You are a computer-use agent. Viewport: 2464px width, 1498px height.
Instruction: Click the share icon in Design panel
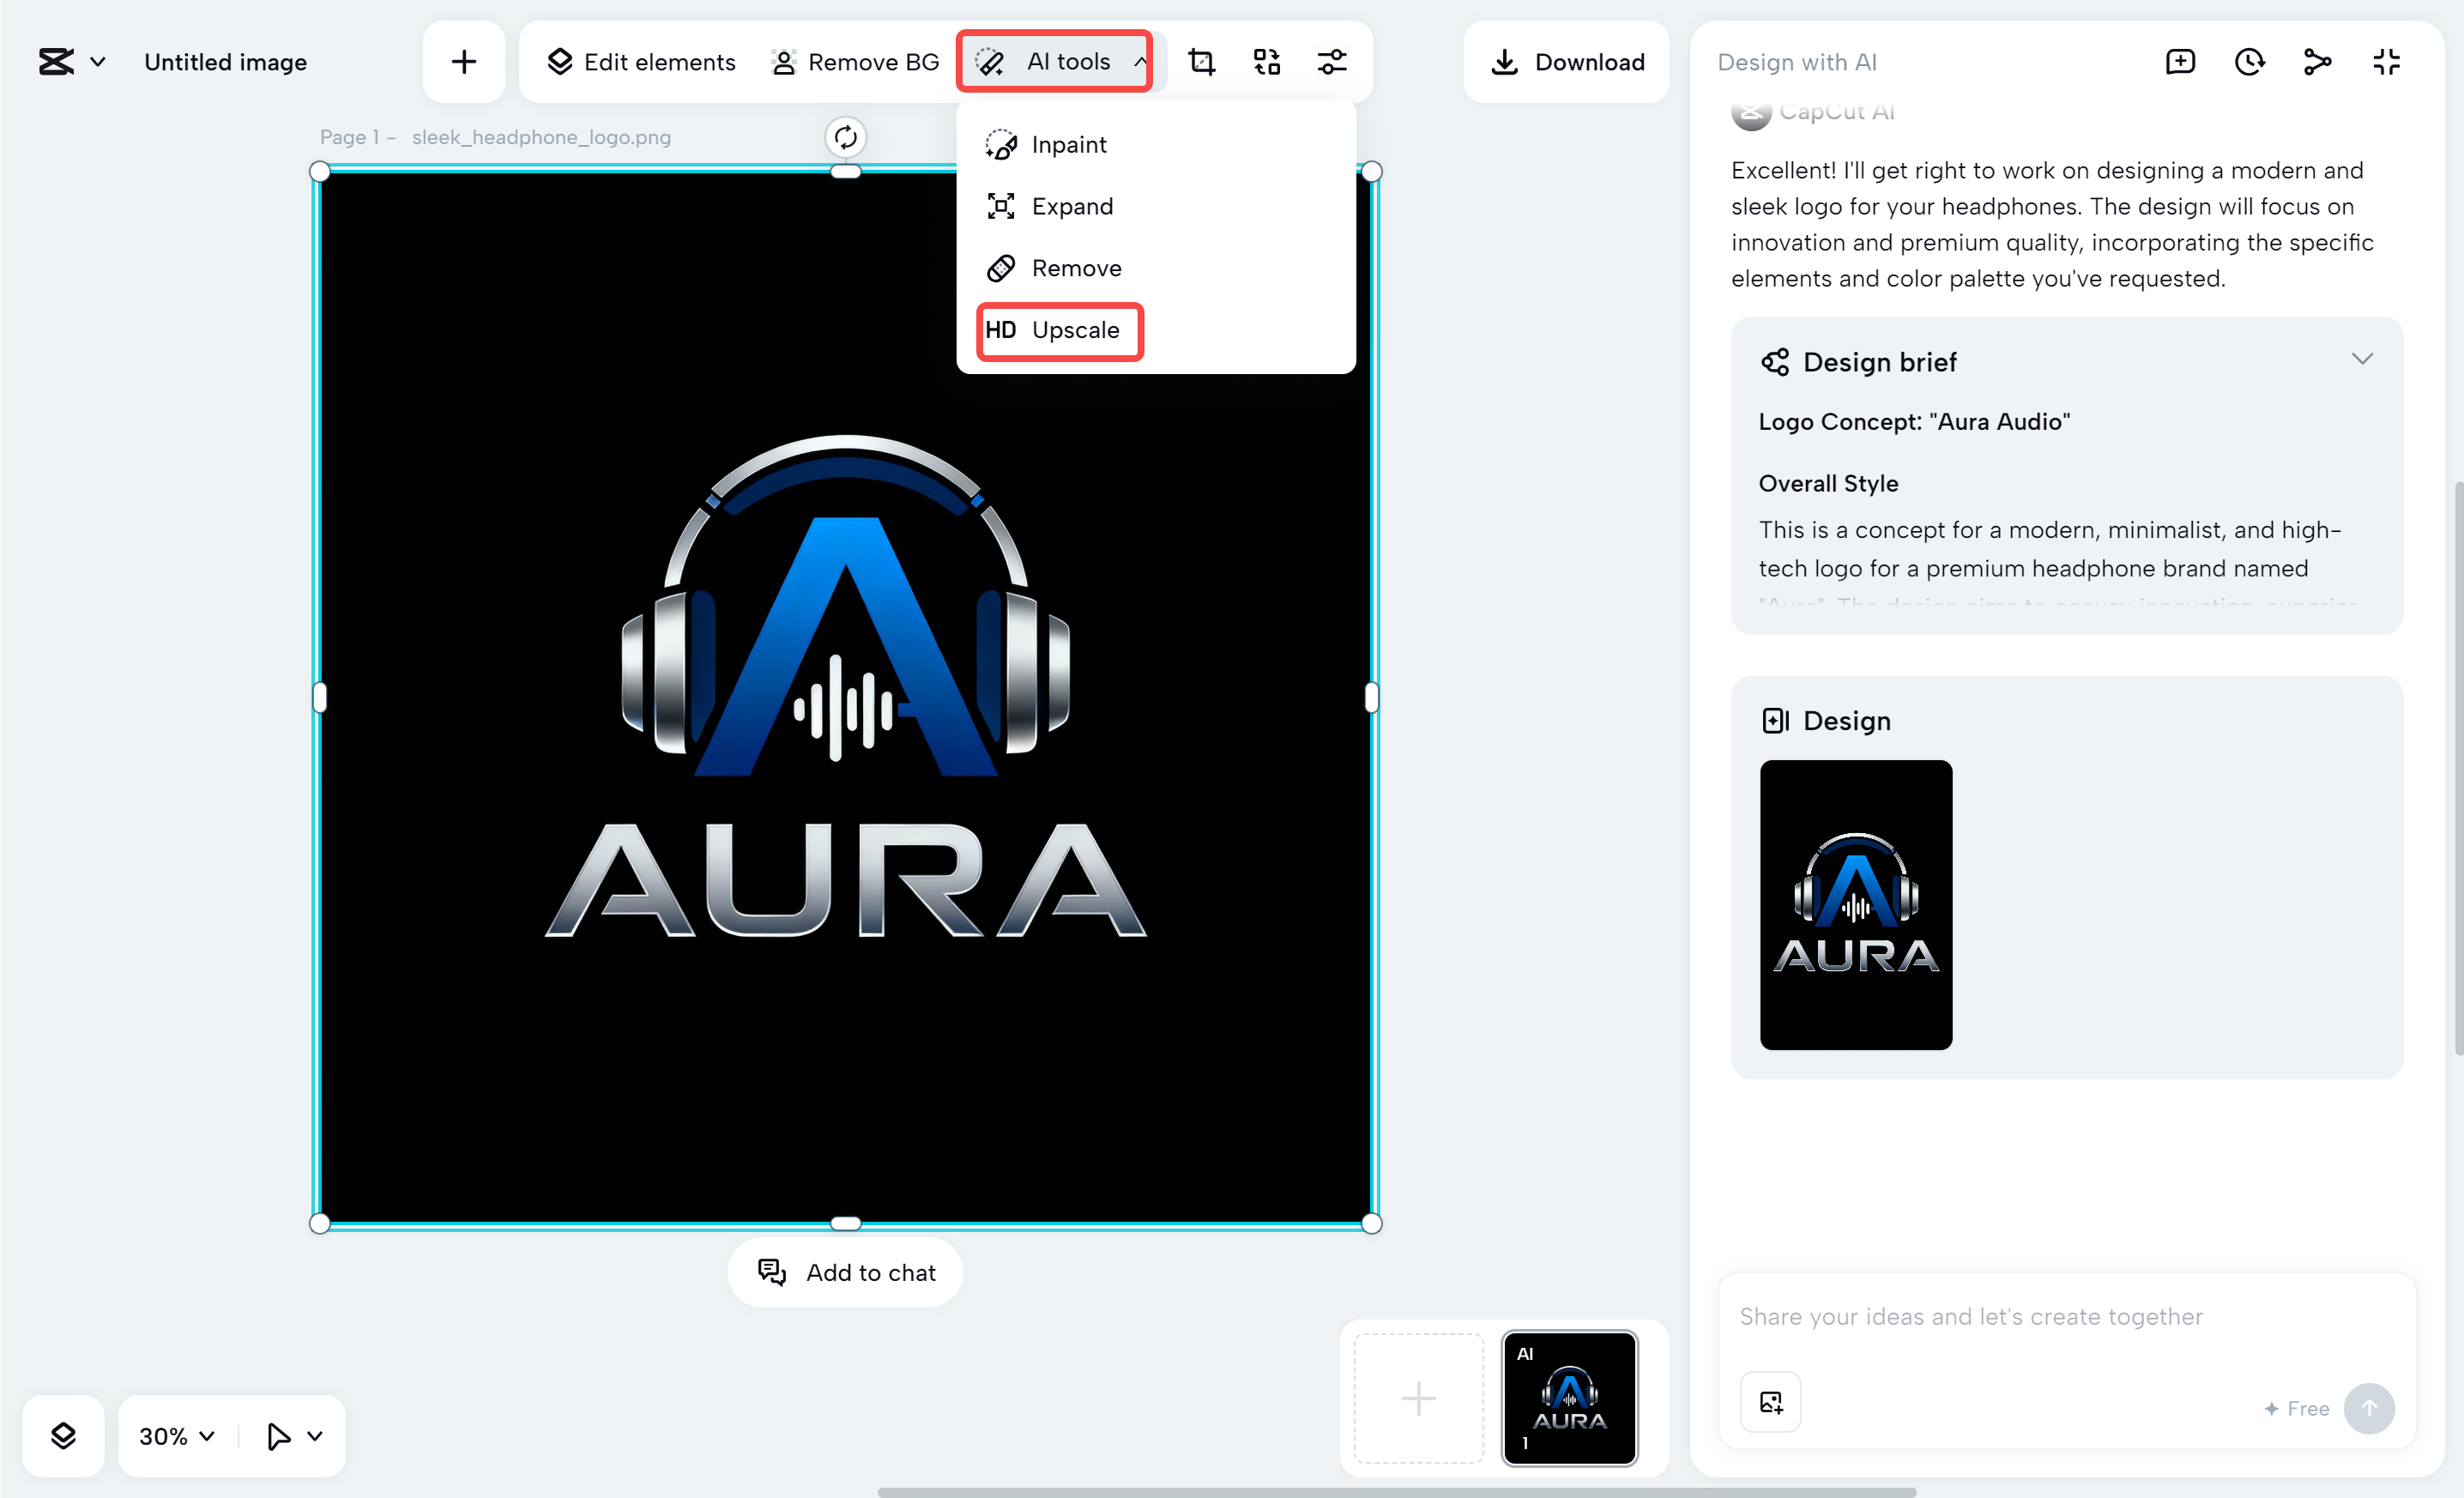coord(2317,61)
